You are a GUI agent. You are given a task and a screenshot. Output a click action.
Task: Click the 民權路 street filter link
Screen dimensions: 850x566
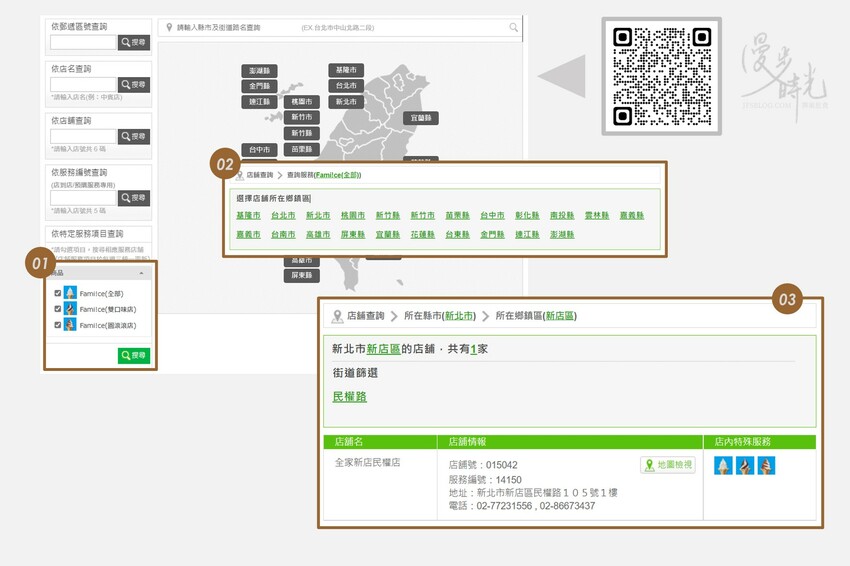(349, 397)
